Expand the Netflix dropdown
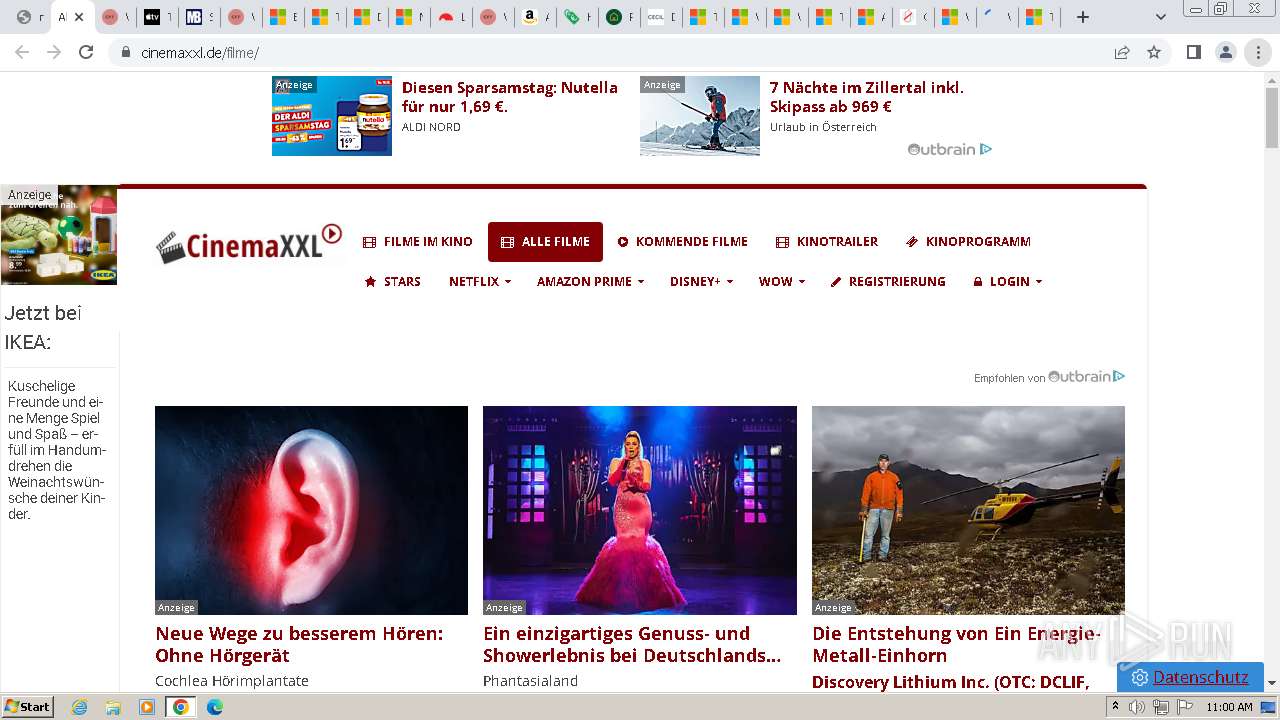Viewport: 1280px width, 720px height. pyautogui.click(x=480, y=282)
